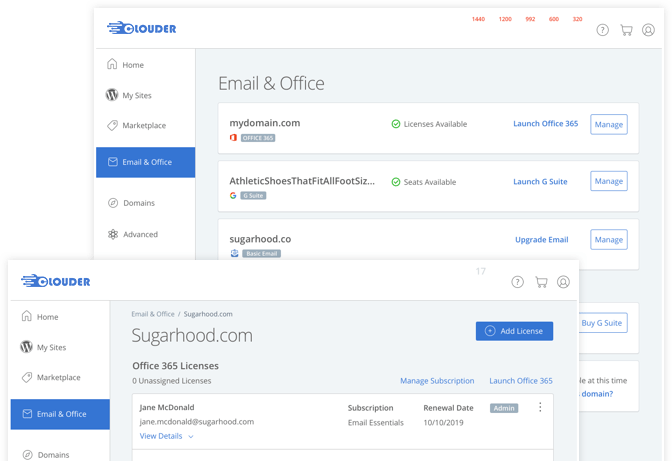The image size is (672, 461).
Task: Expand View Details for Jane McDonald
Action: (166, 436)
